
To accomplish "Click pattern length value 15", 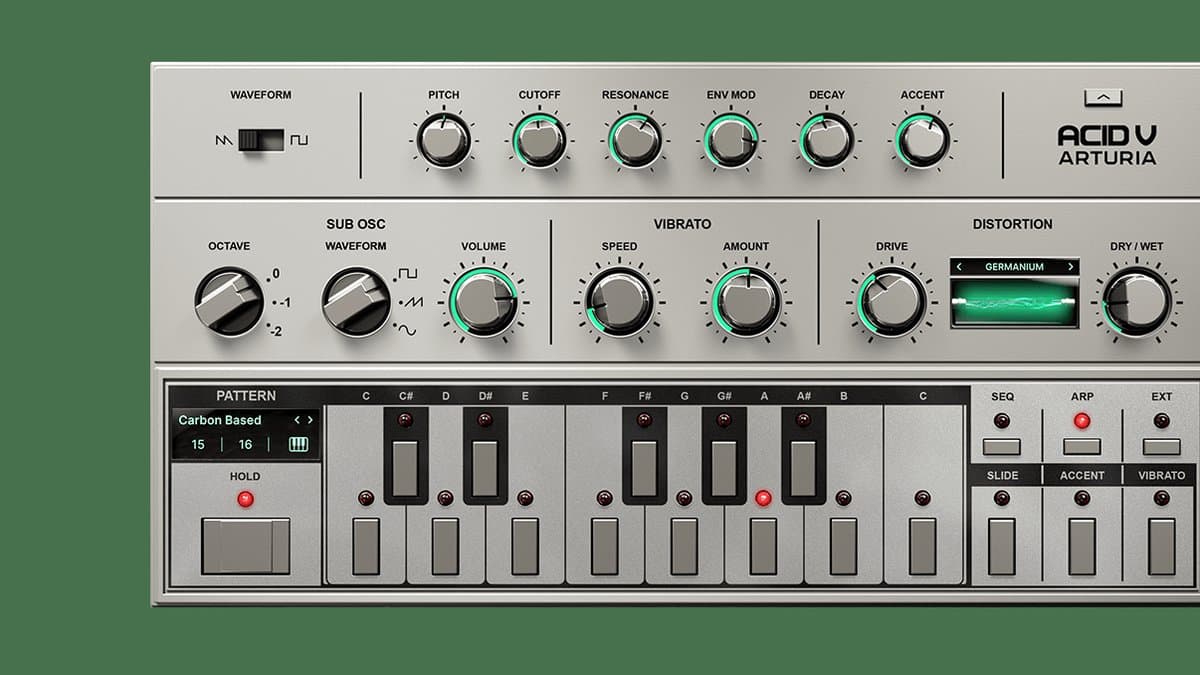I will (x=198, y=445).
